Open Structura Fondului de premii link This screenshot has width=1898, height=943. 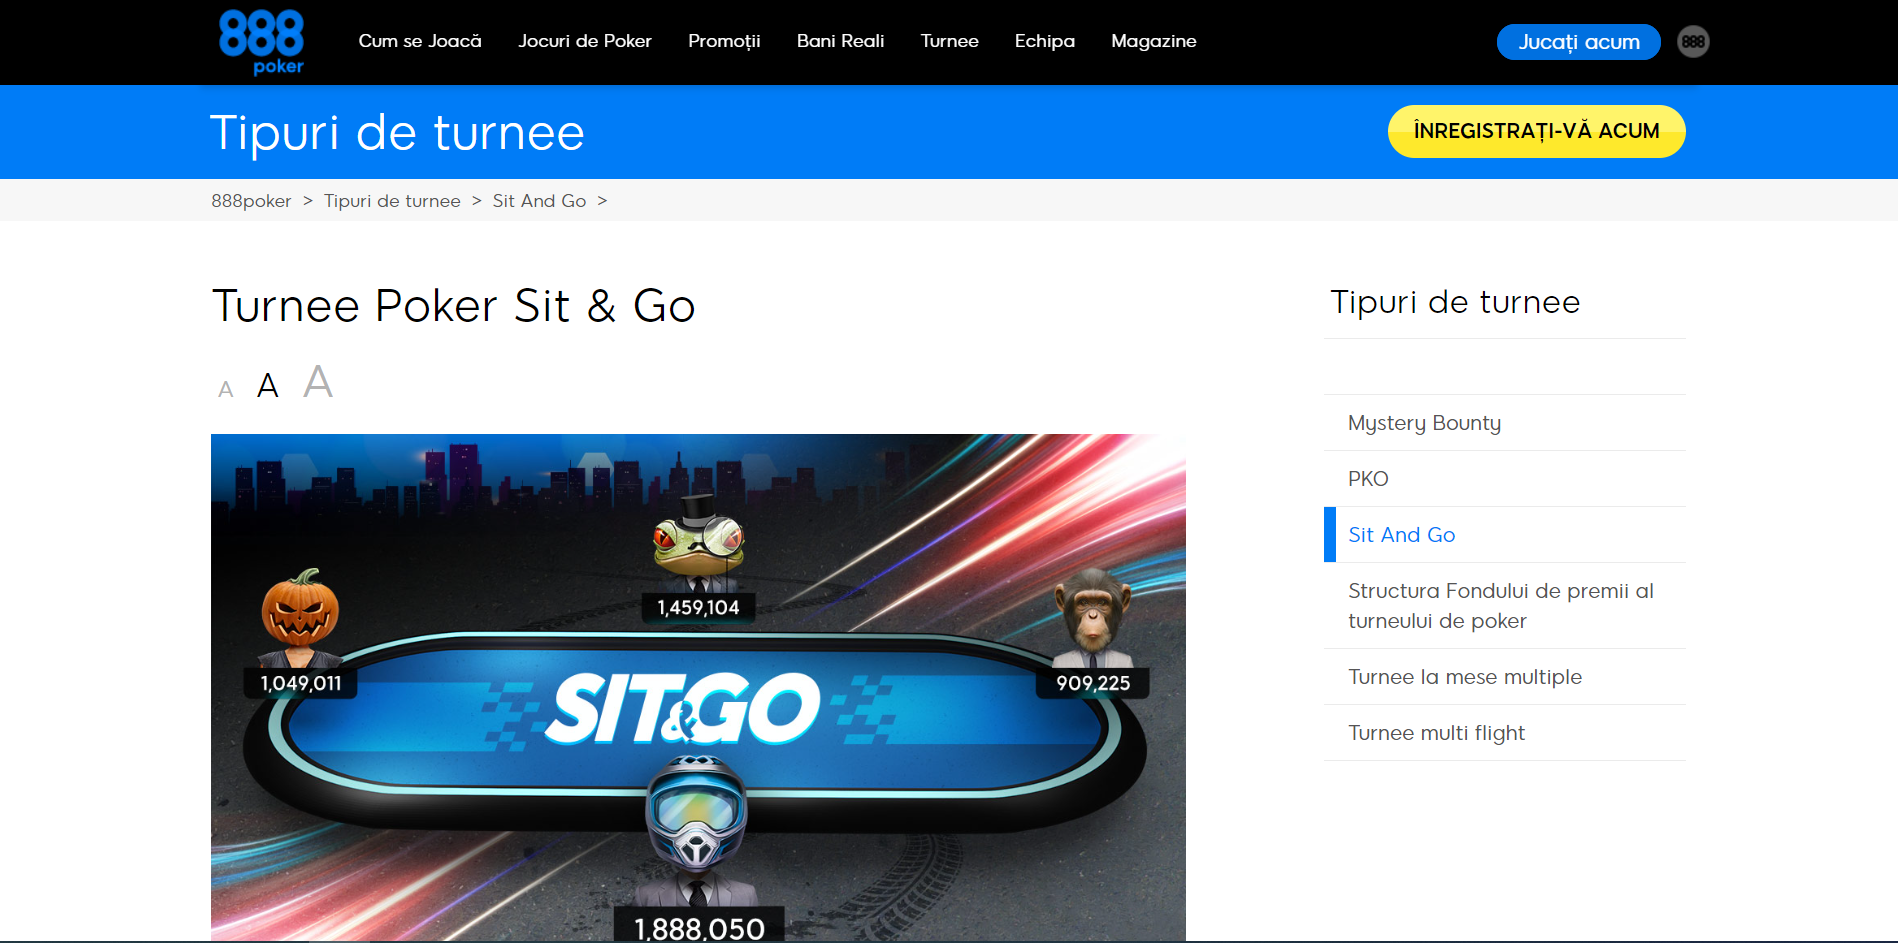[1505, 606]
